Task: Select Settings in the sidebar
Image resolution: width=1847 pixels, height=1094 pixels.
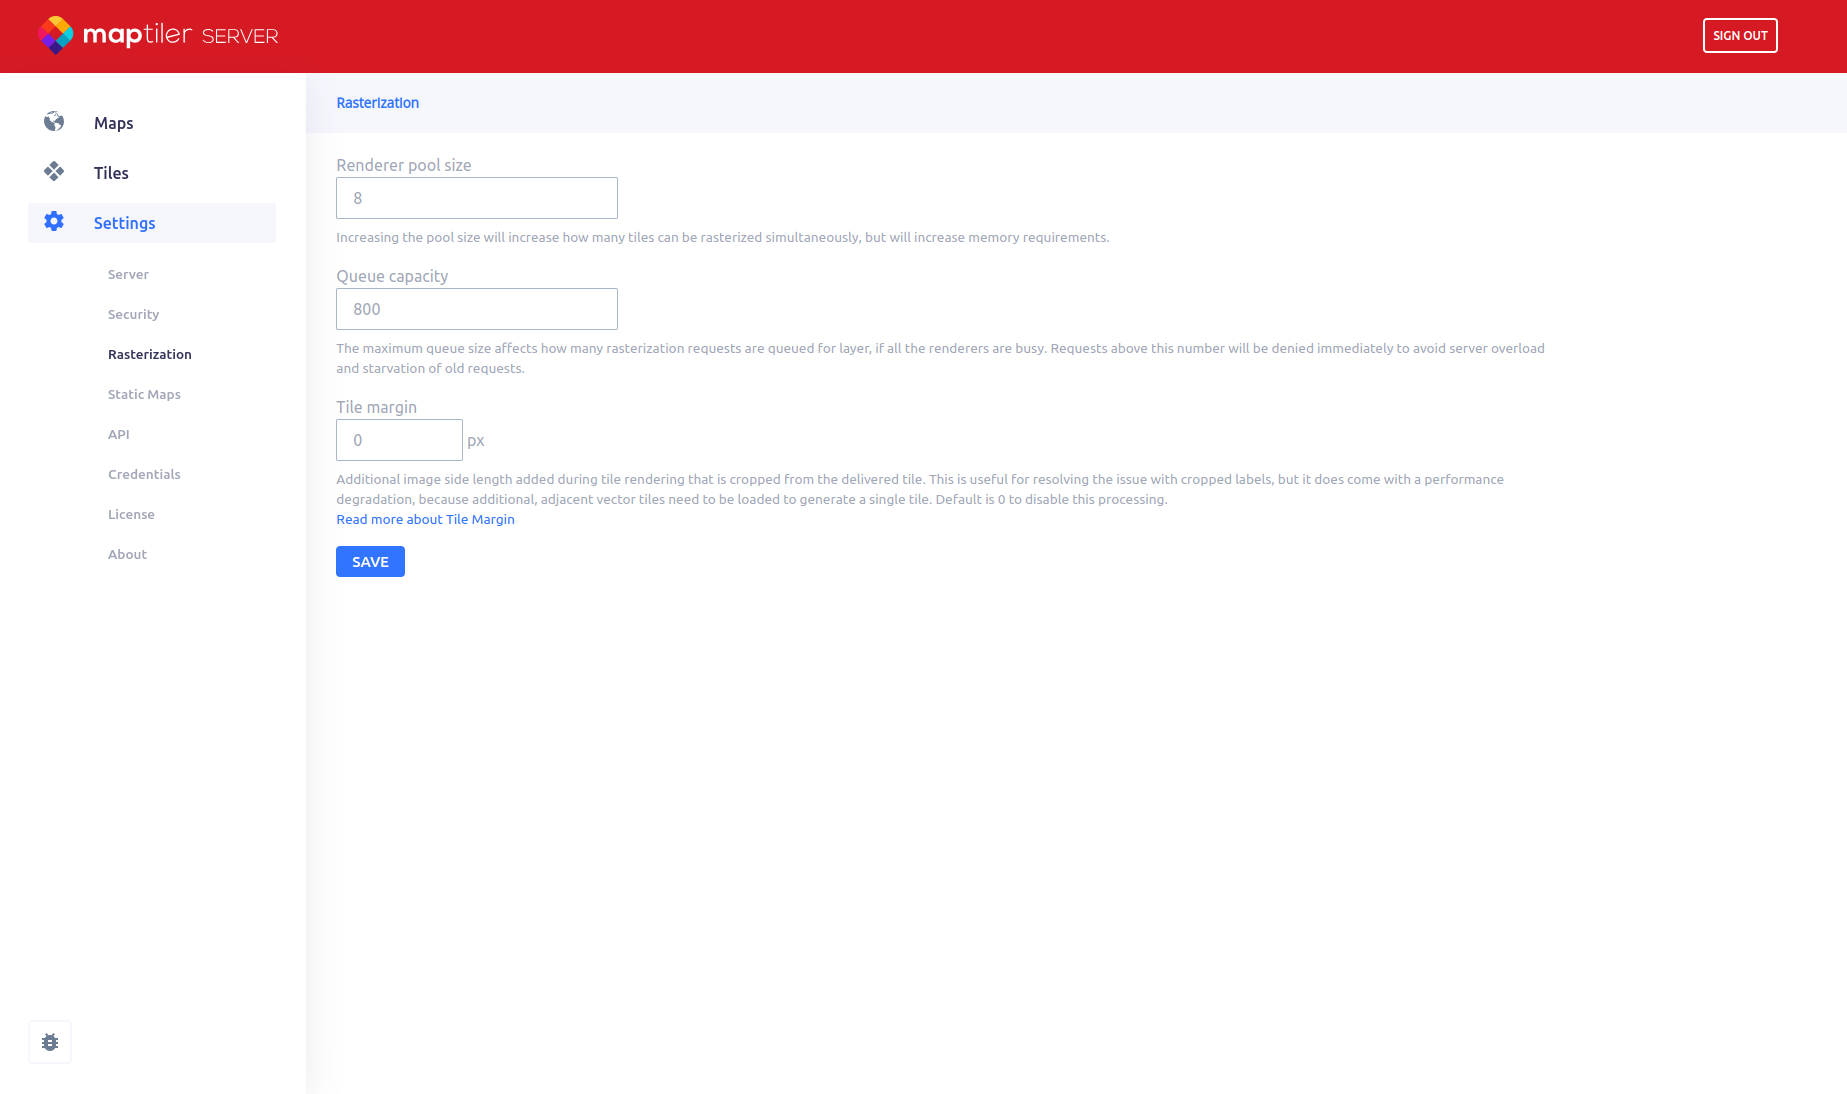Action: pos(124,223)
